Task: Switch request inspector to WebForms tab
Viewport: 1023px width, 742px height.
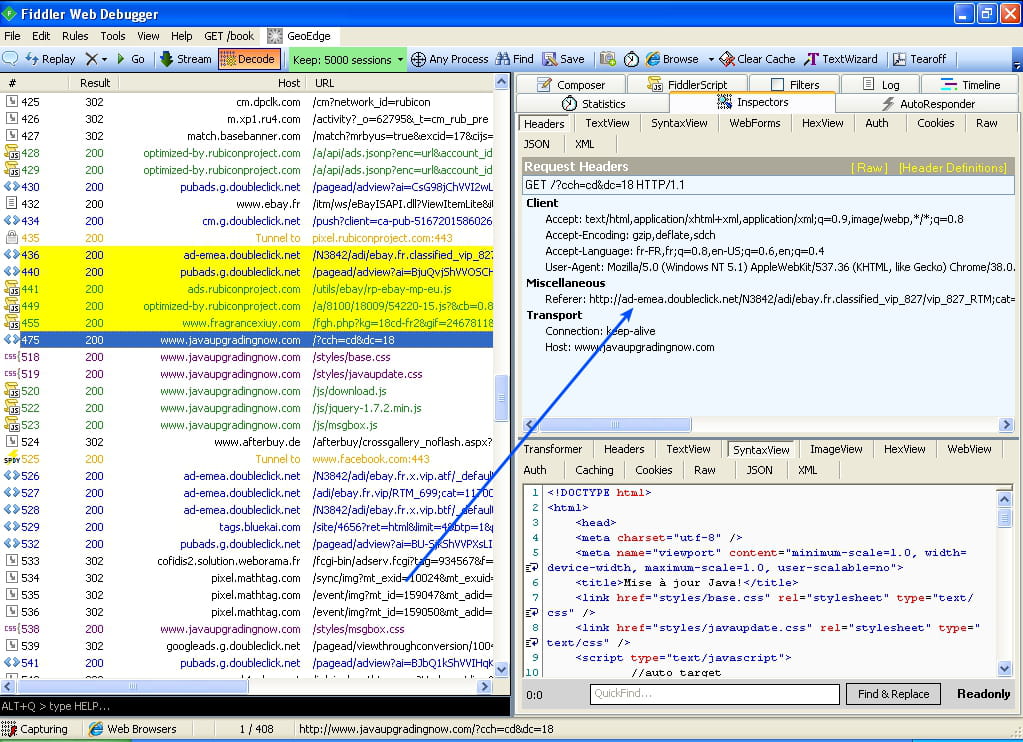Action: 755,123
